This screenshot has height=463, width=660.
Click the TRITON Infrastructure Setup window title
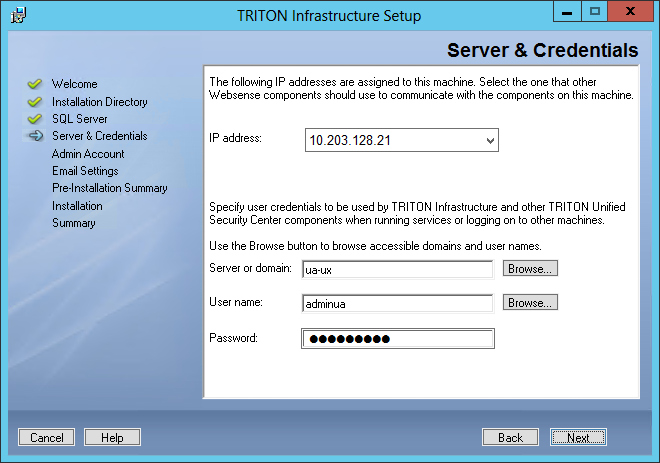329,16
